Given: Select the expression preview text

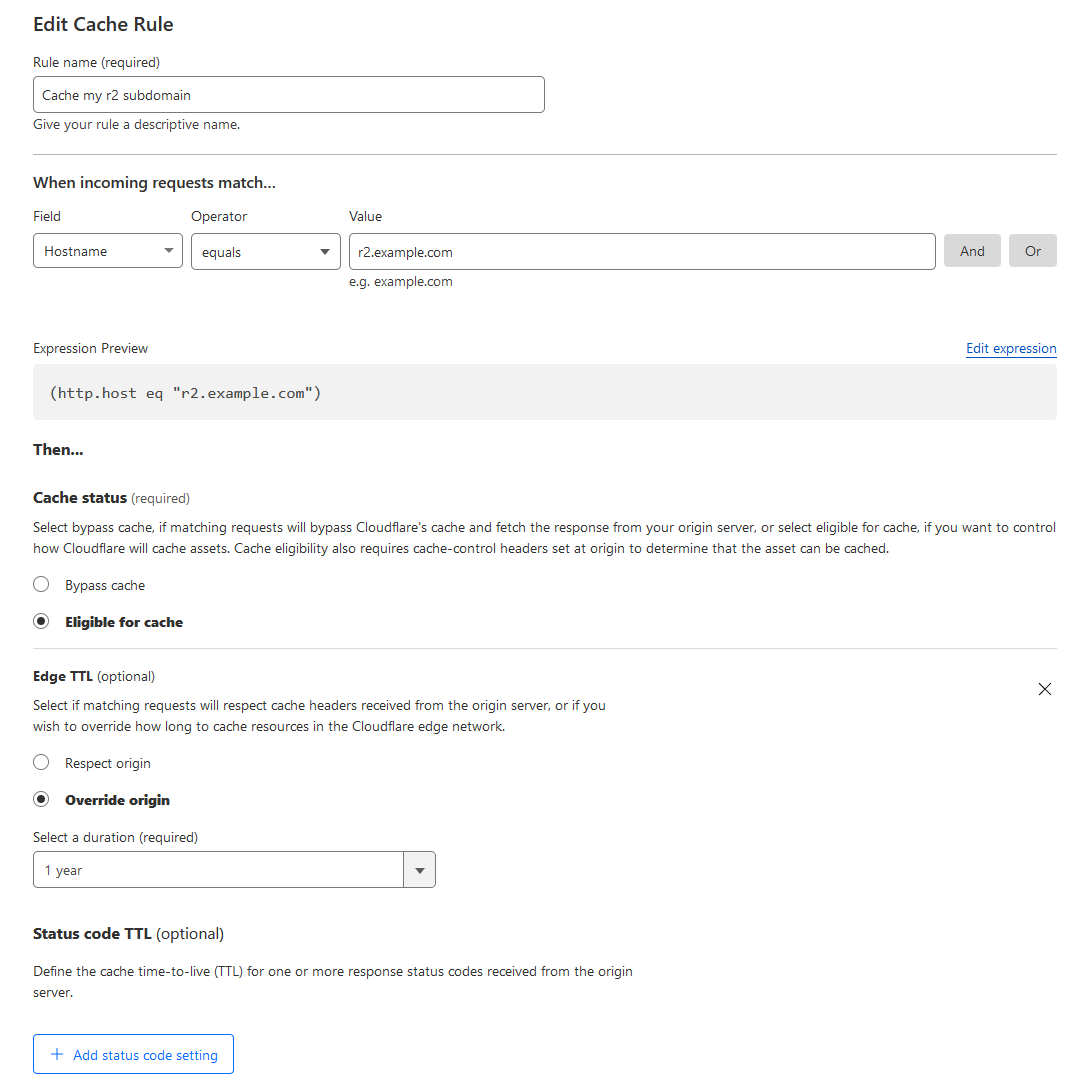Looking at the screenshot, I should point(184,392).
